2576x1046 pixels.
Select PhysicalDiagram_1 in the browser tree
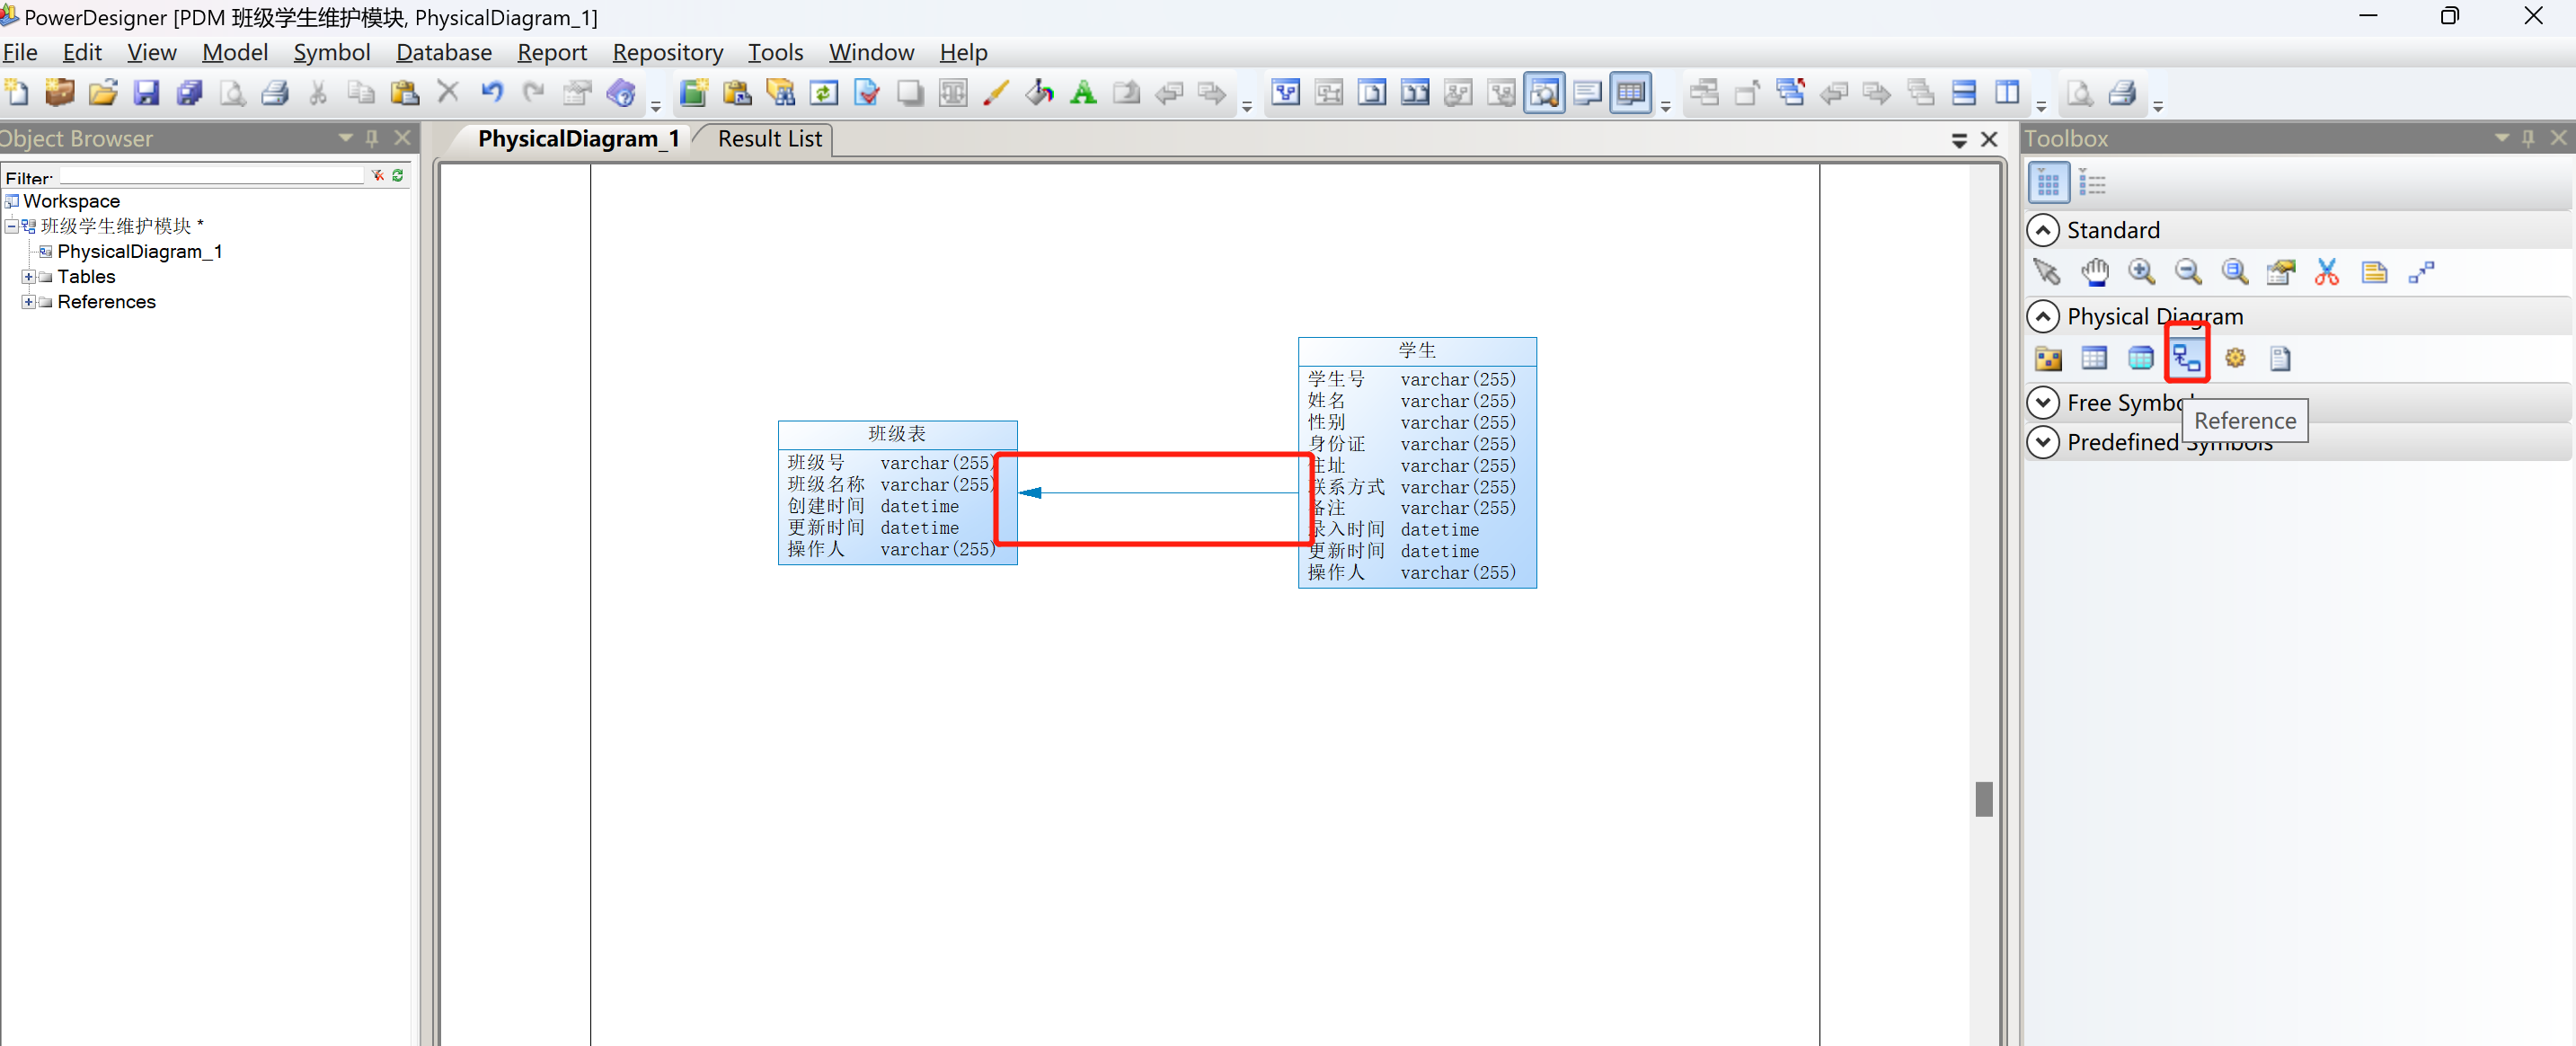pyautogui.click(x=139, y=251)
